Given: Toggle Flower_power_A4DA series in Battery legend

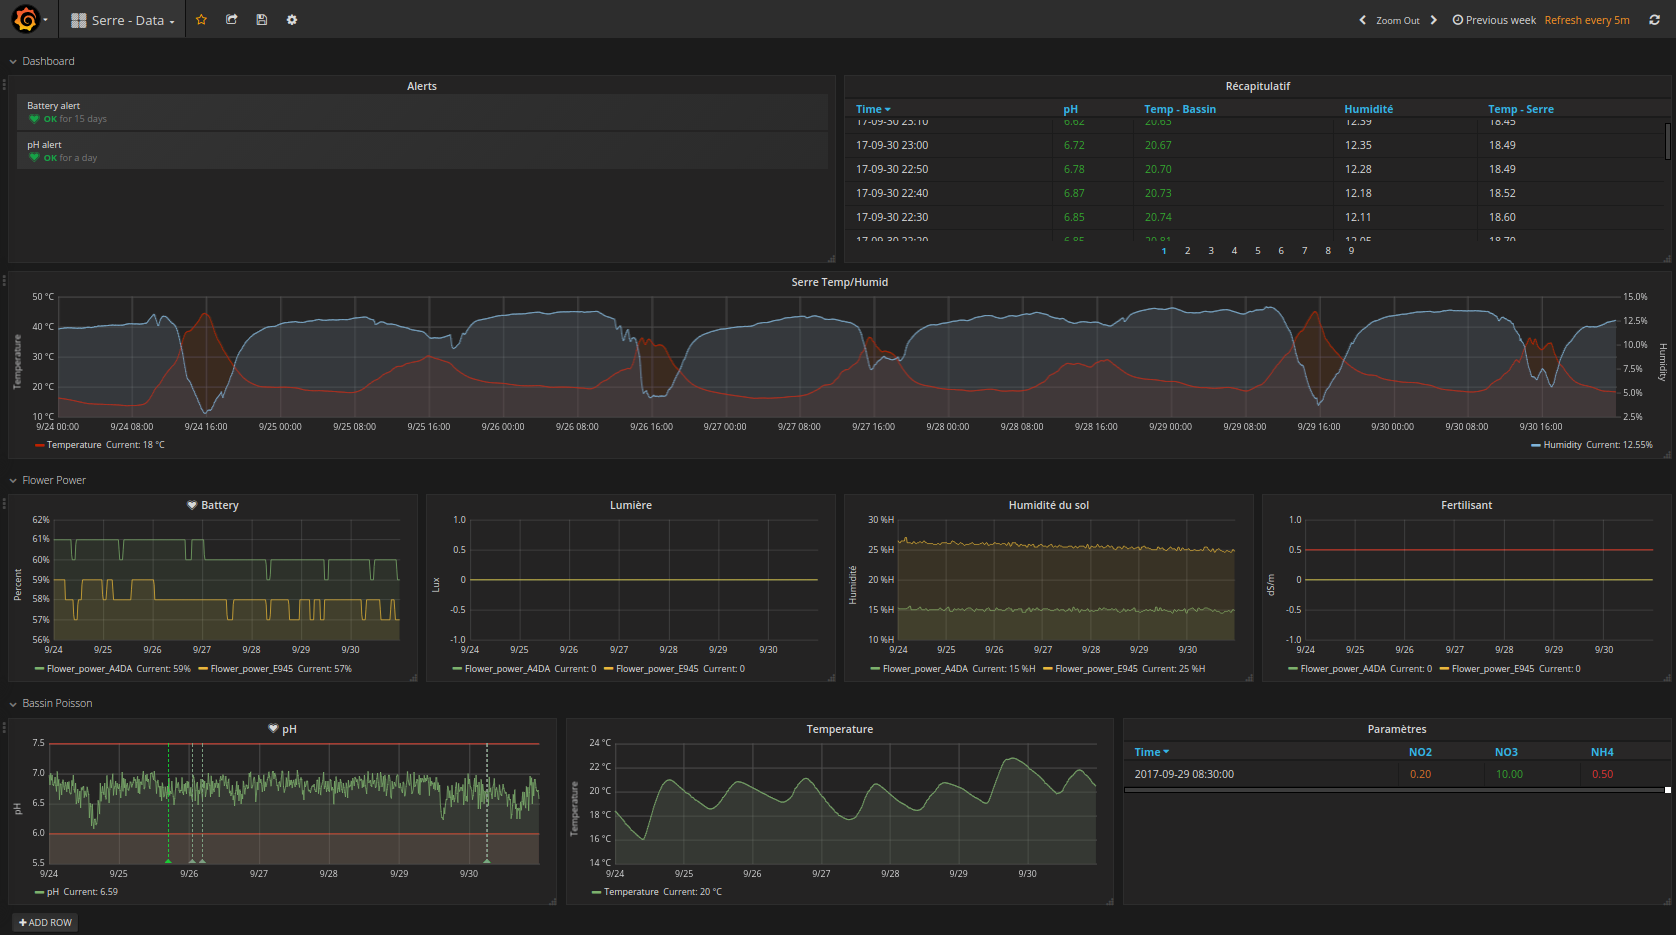Looking at the screenshot, I should coord(89,669).
